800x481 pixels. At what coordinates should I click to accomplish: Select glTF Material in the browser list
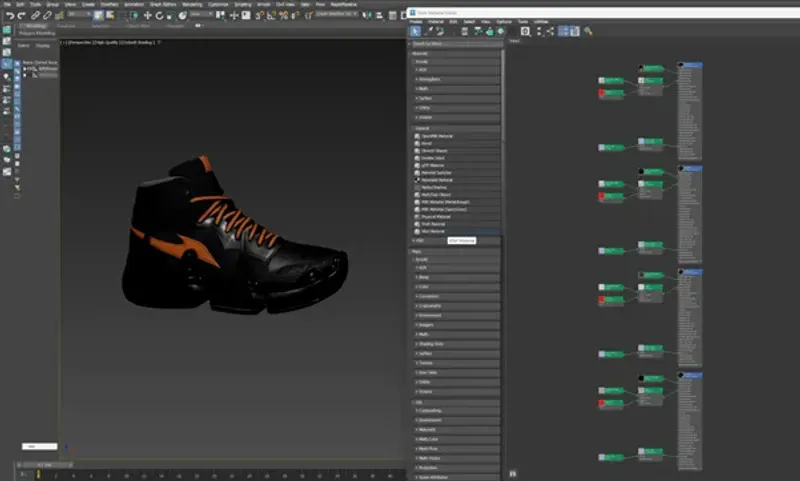433,165
